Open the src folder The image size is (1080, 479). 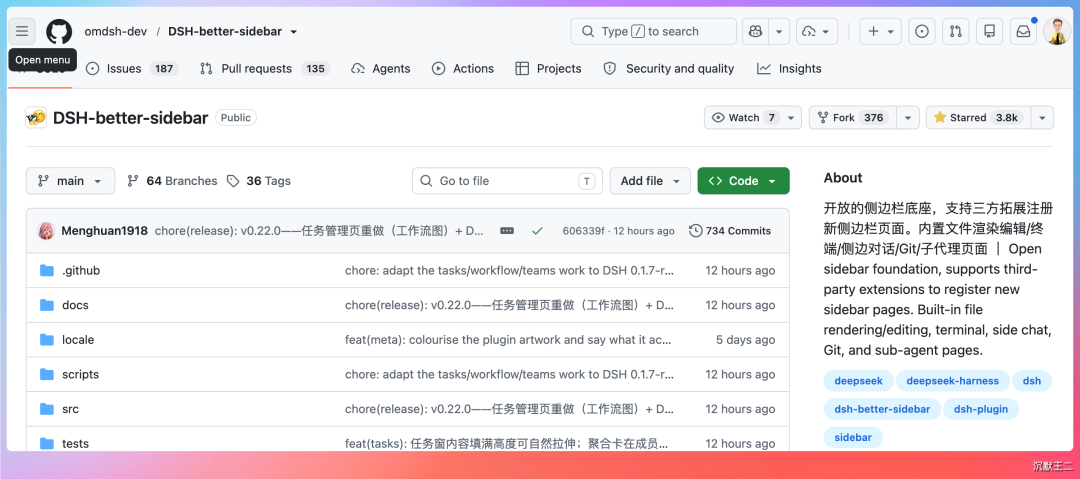point(70,409)
